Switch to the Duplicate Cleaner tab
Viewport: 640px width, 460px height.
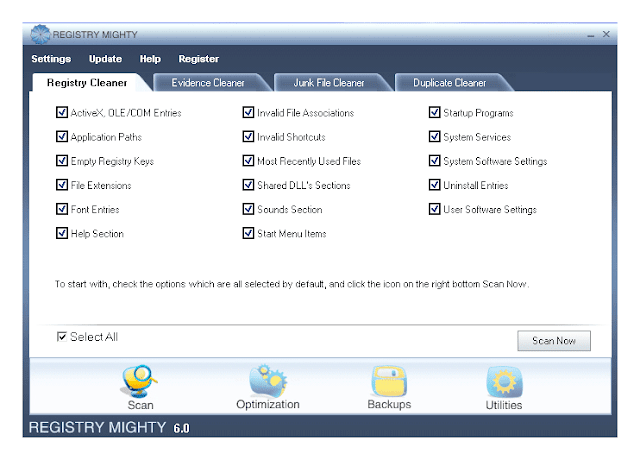(450, 83)
